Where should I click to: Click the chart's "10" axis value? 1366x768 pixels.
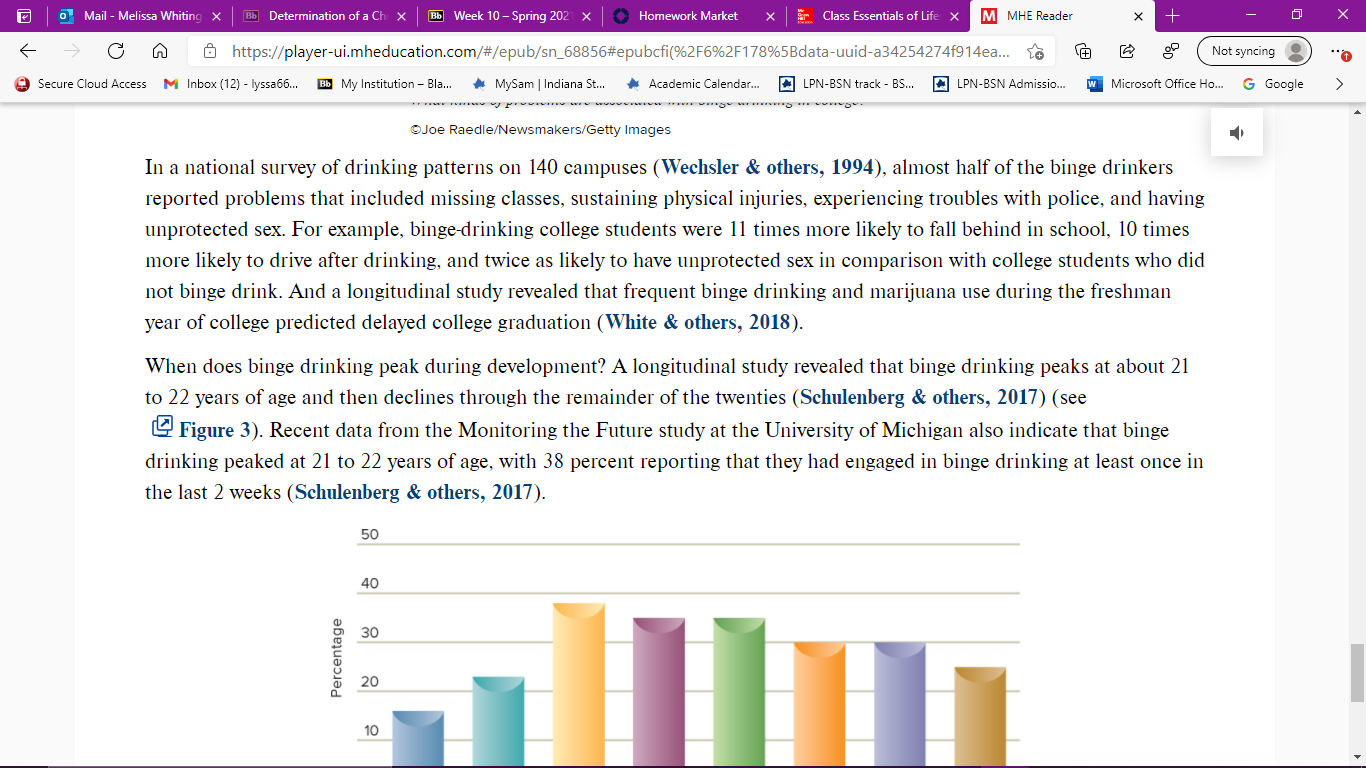coord(370,731)
